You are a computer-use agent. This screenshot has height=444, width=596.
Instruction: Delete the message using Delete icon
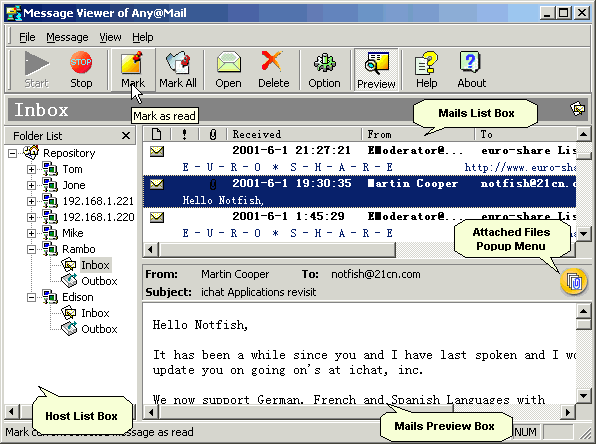273,70
